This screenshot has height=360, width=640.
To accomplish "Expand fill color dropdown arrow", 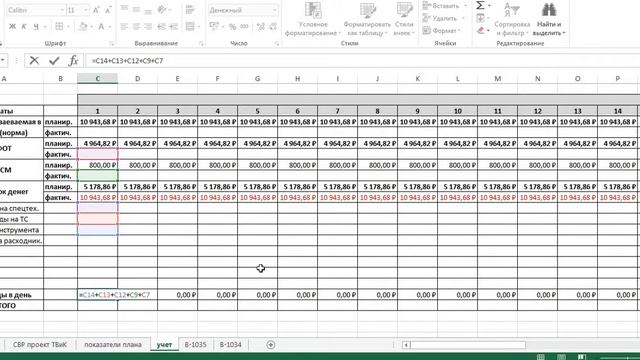I will click(91, 27).
